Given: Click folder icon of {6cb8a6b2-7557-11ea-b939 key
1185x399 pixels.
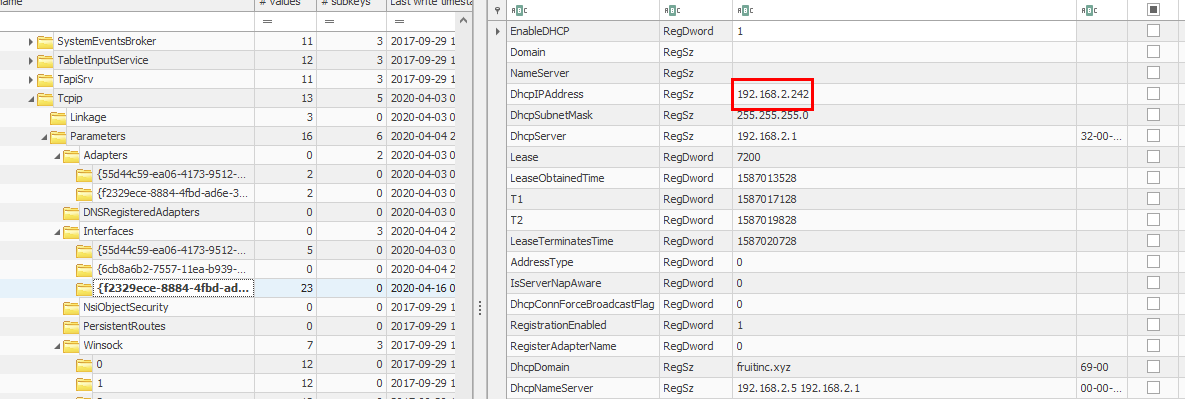Looking at the screenshot, I should coord(85,270).
